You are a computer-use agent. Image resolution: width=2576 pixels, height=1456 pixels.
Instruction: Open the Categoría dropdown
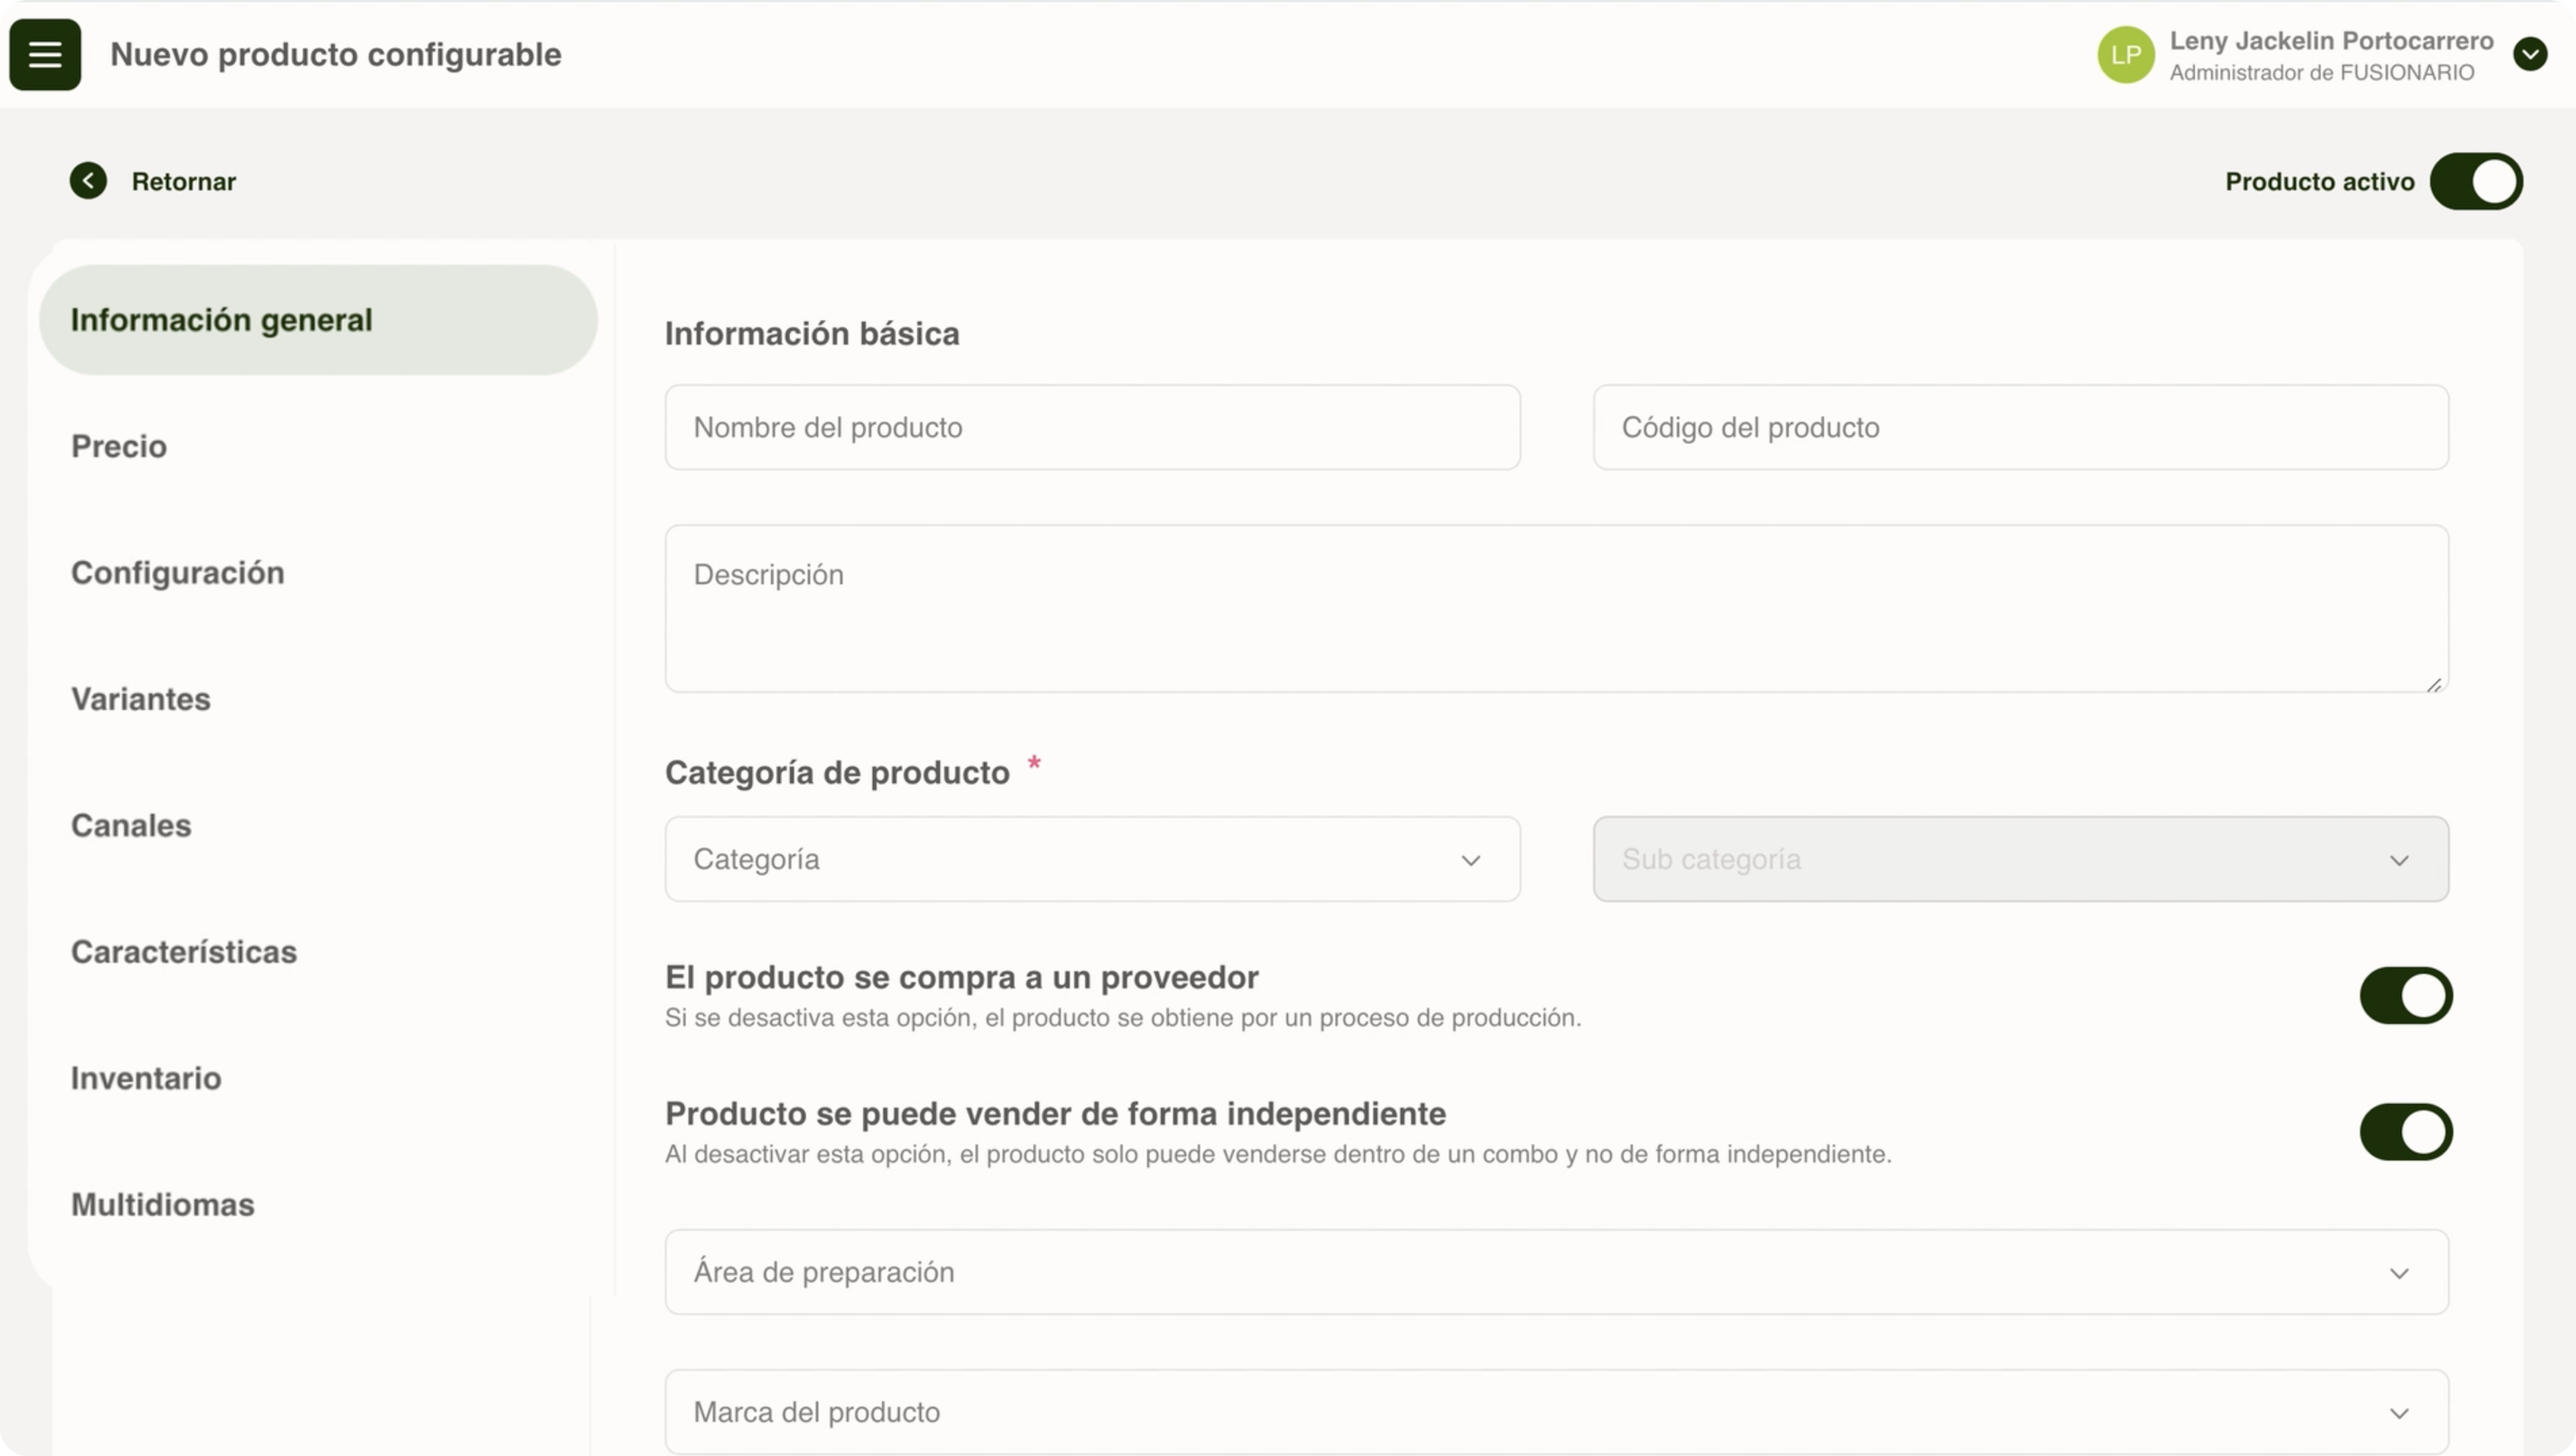click(x=1092, y=859)
